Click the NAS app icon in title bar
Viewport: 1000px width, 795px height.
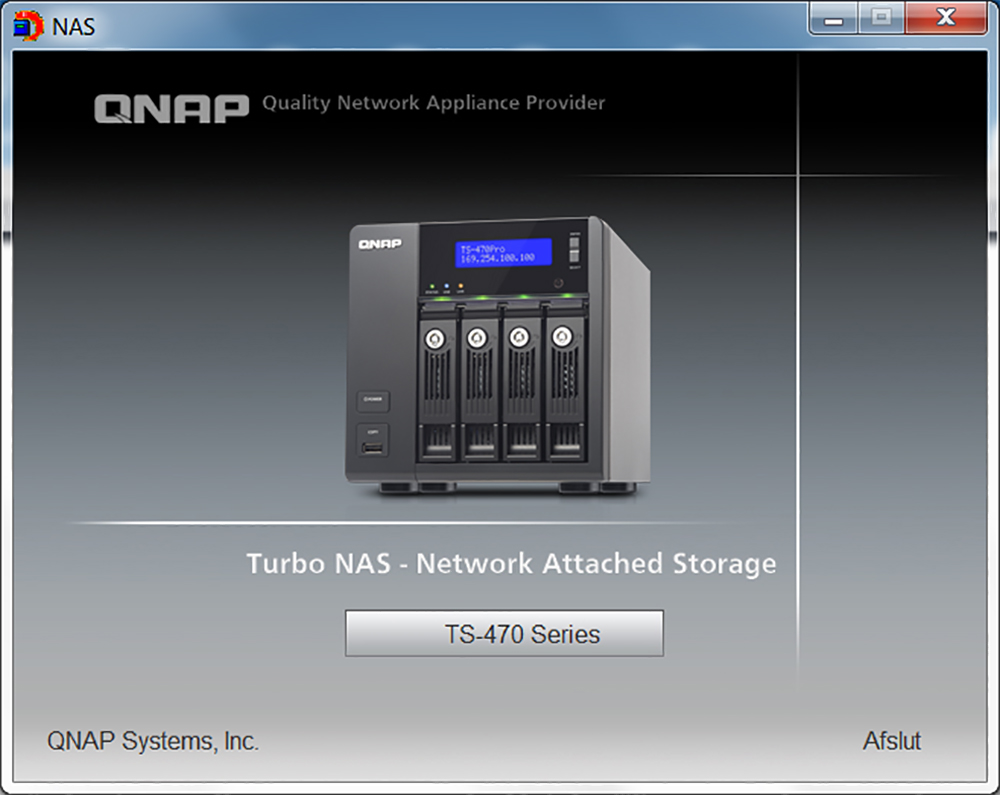click(x=28, y=26)
